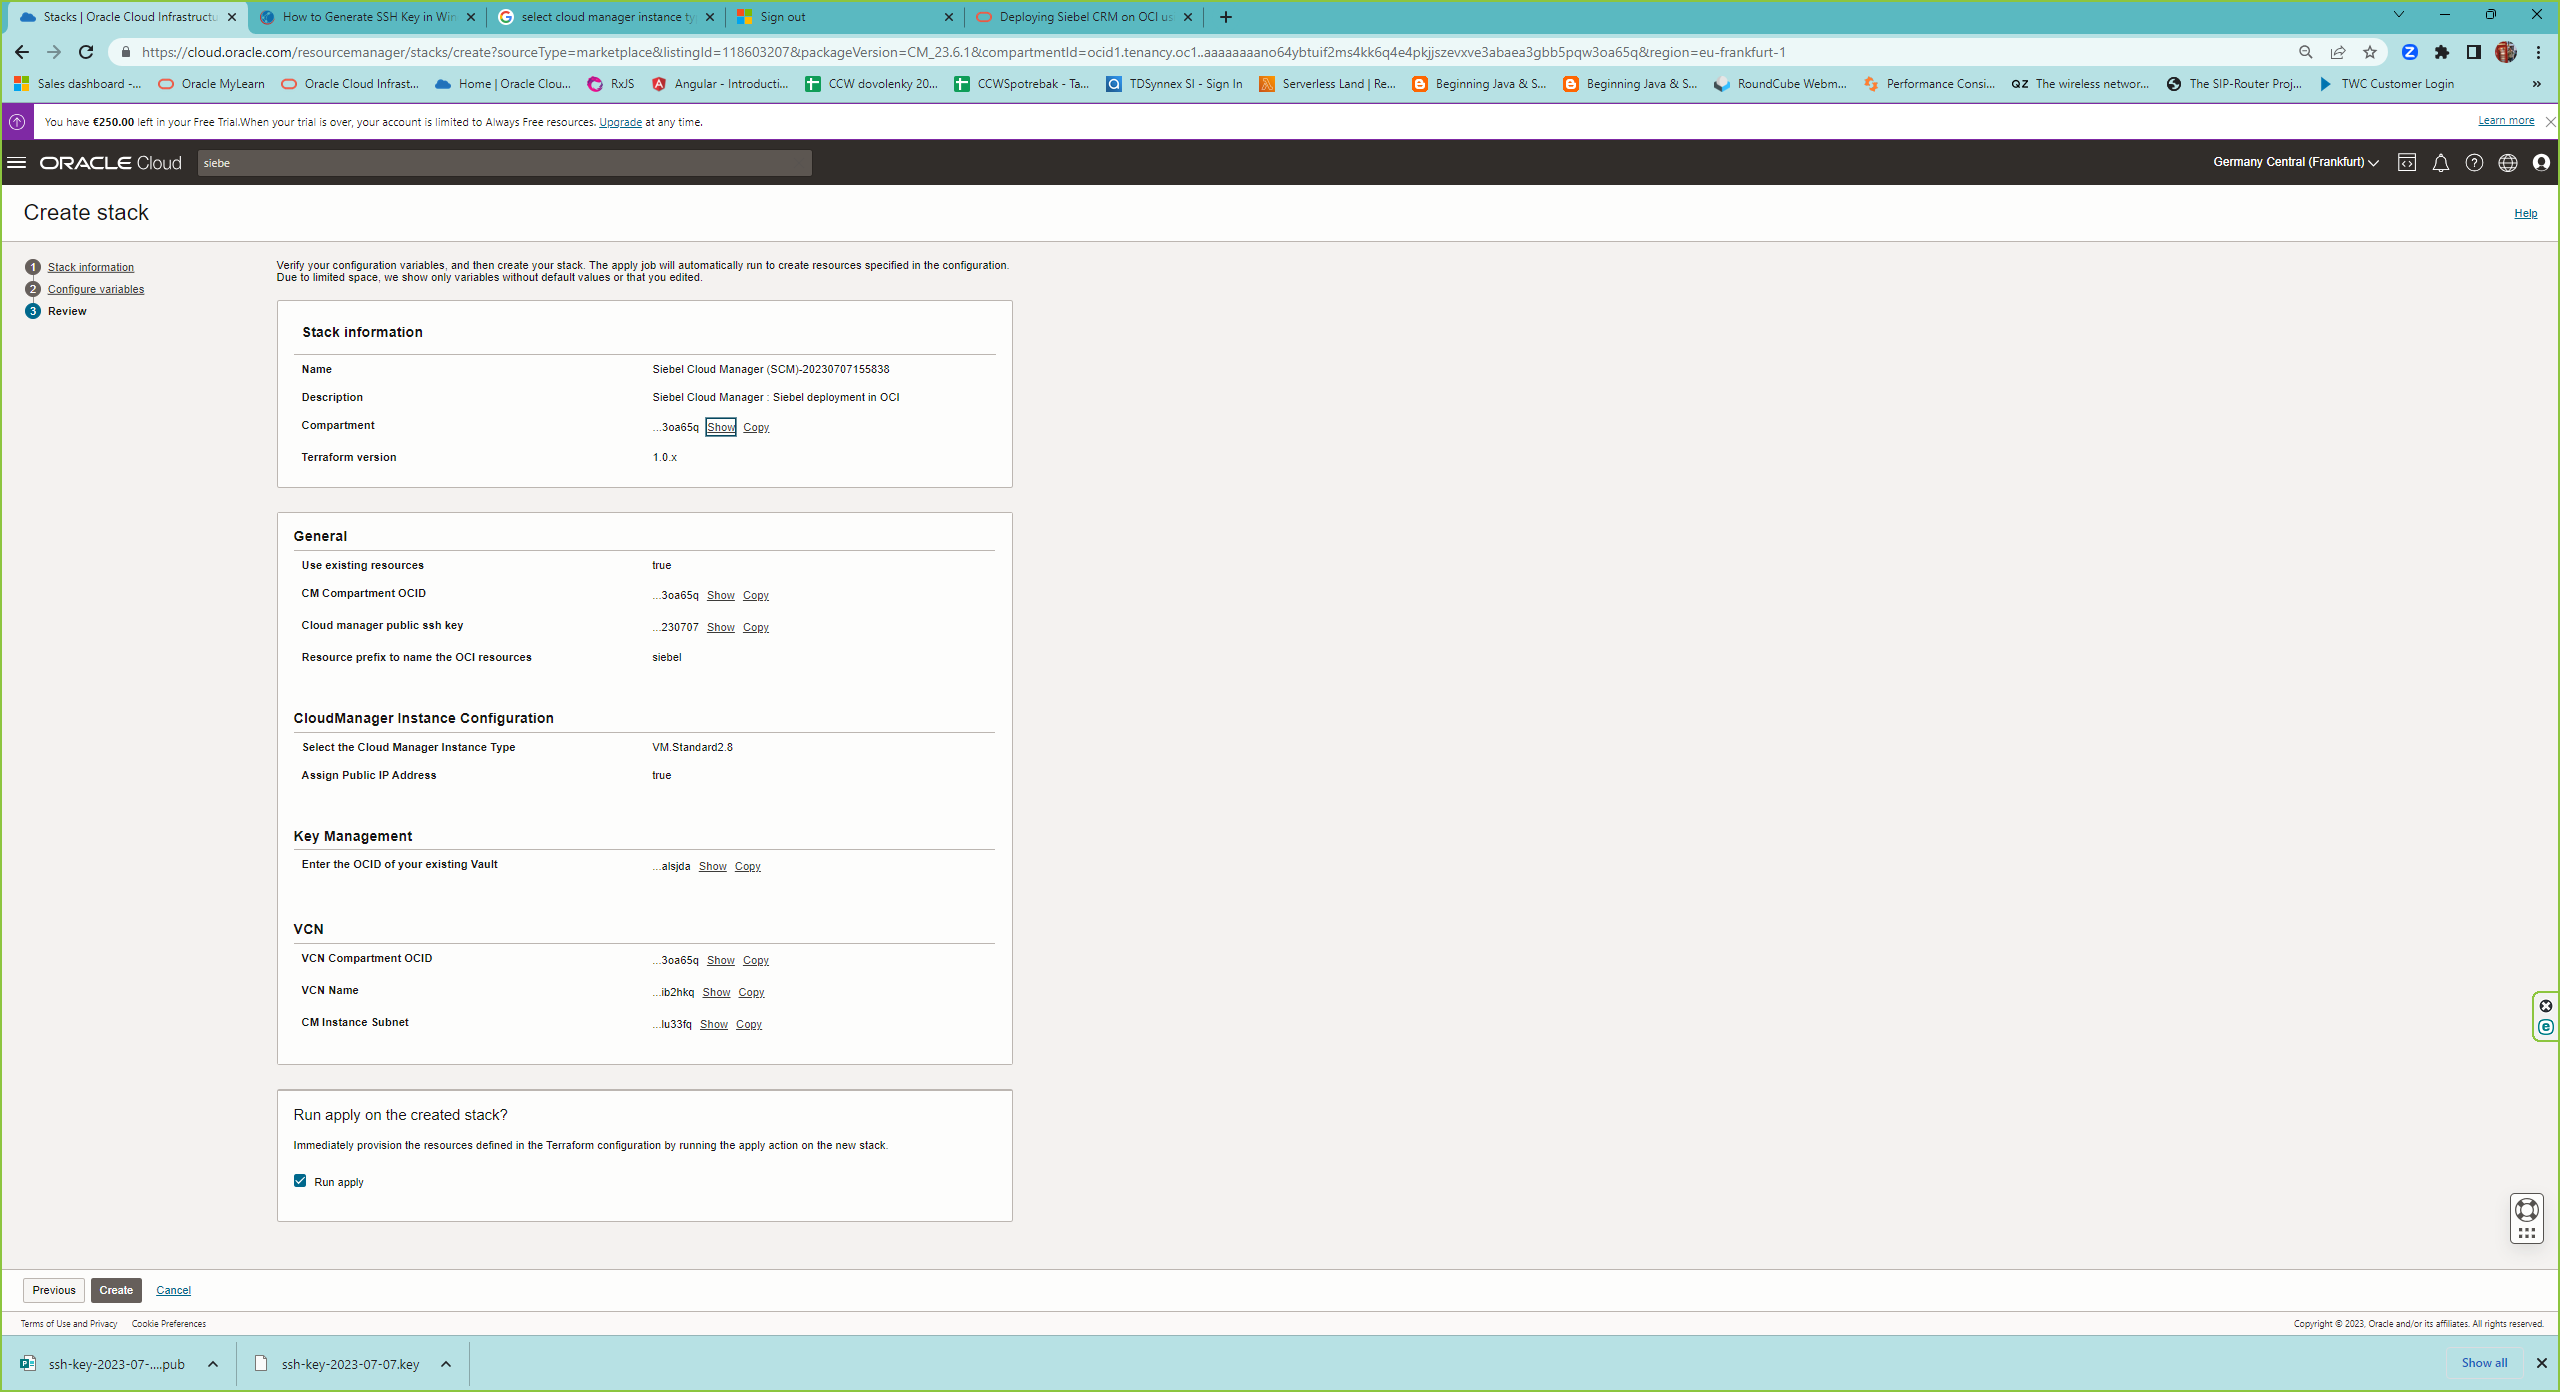This screenshot has width=2560, height=1392.
Task: Close the downloads bar
Action: pyautogui.click(x=2541, y=1363)
